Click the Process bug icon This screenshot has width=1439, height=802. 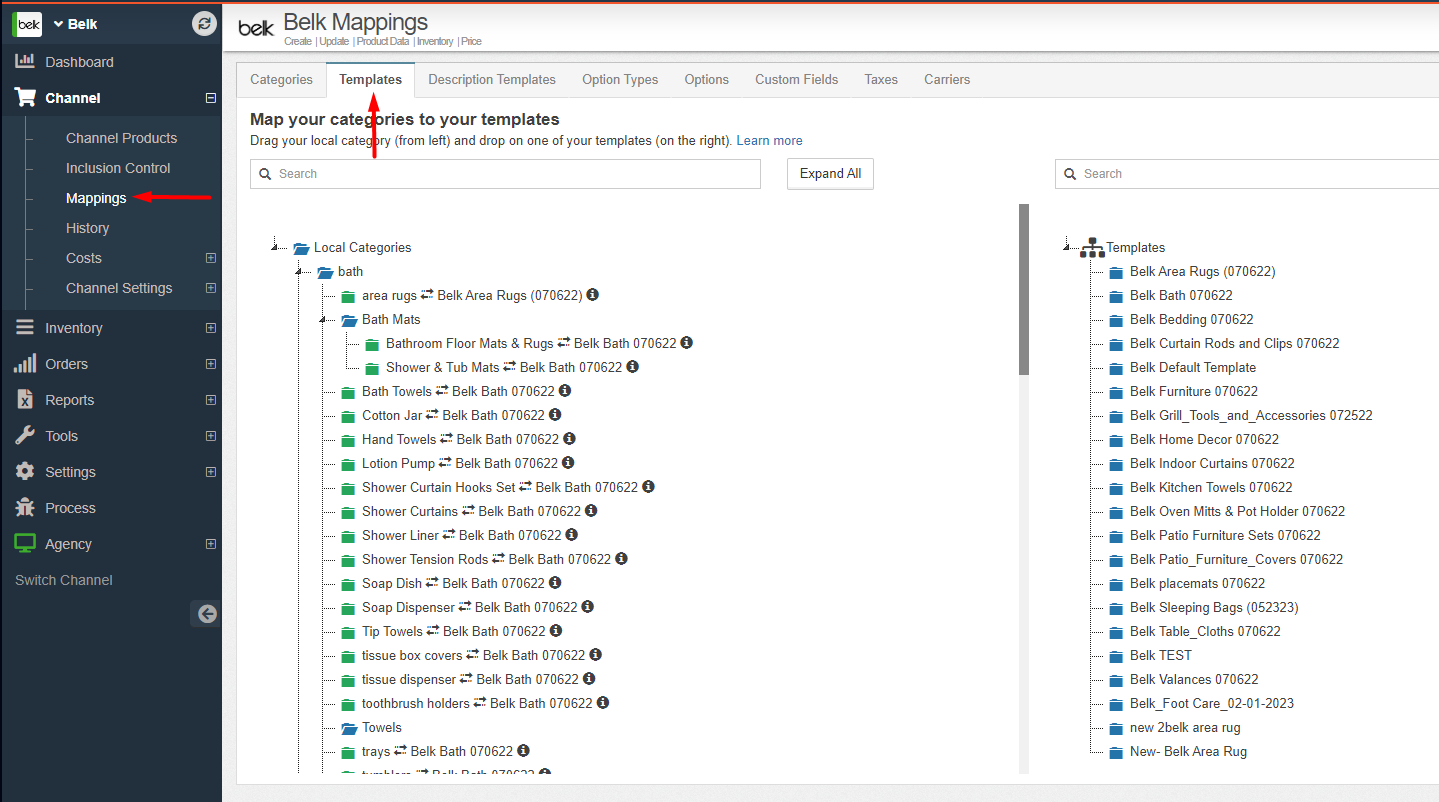point(25,508)
